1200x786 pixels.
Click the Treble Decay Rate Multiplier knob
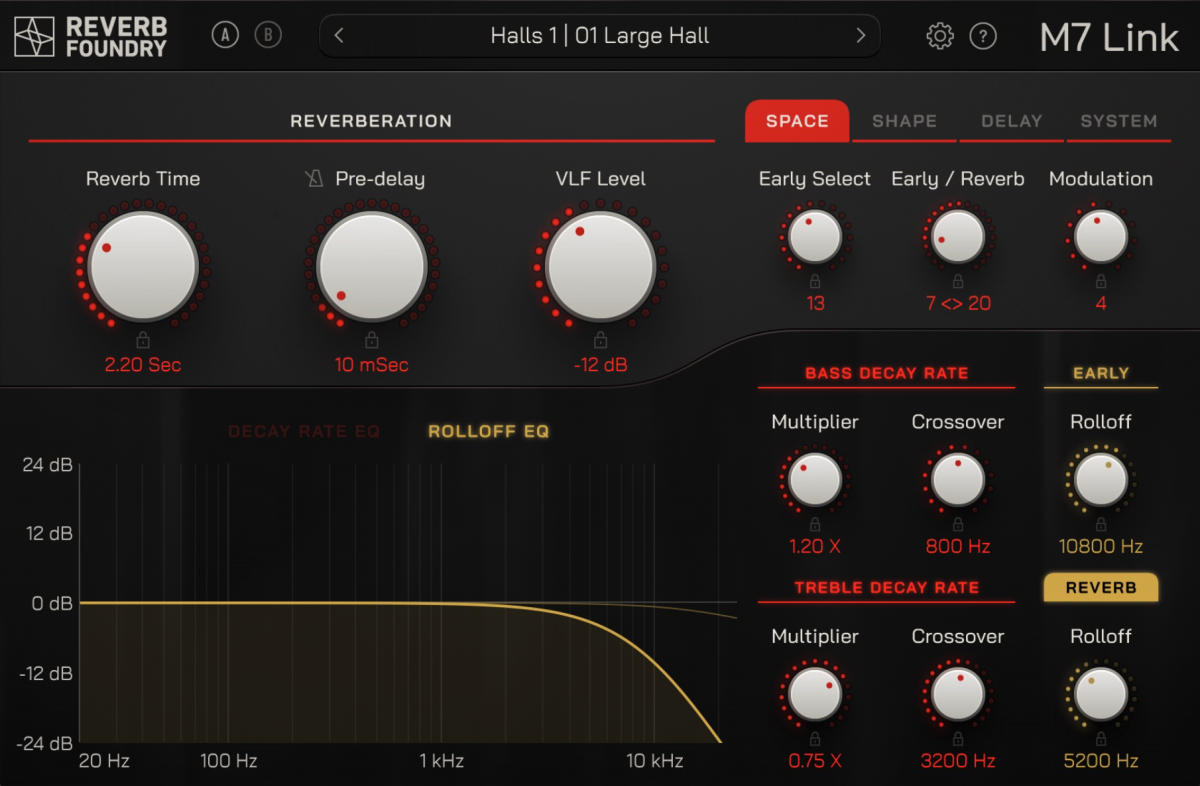[815, 694]
